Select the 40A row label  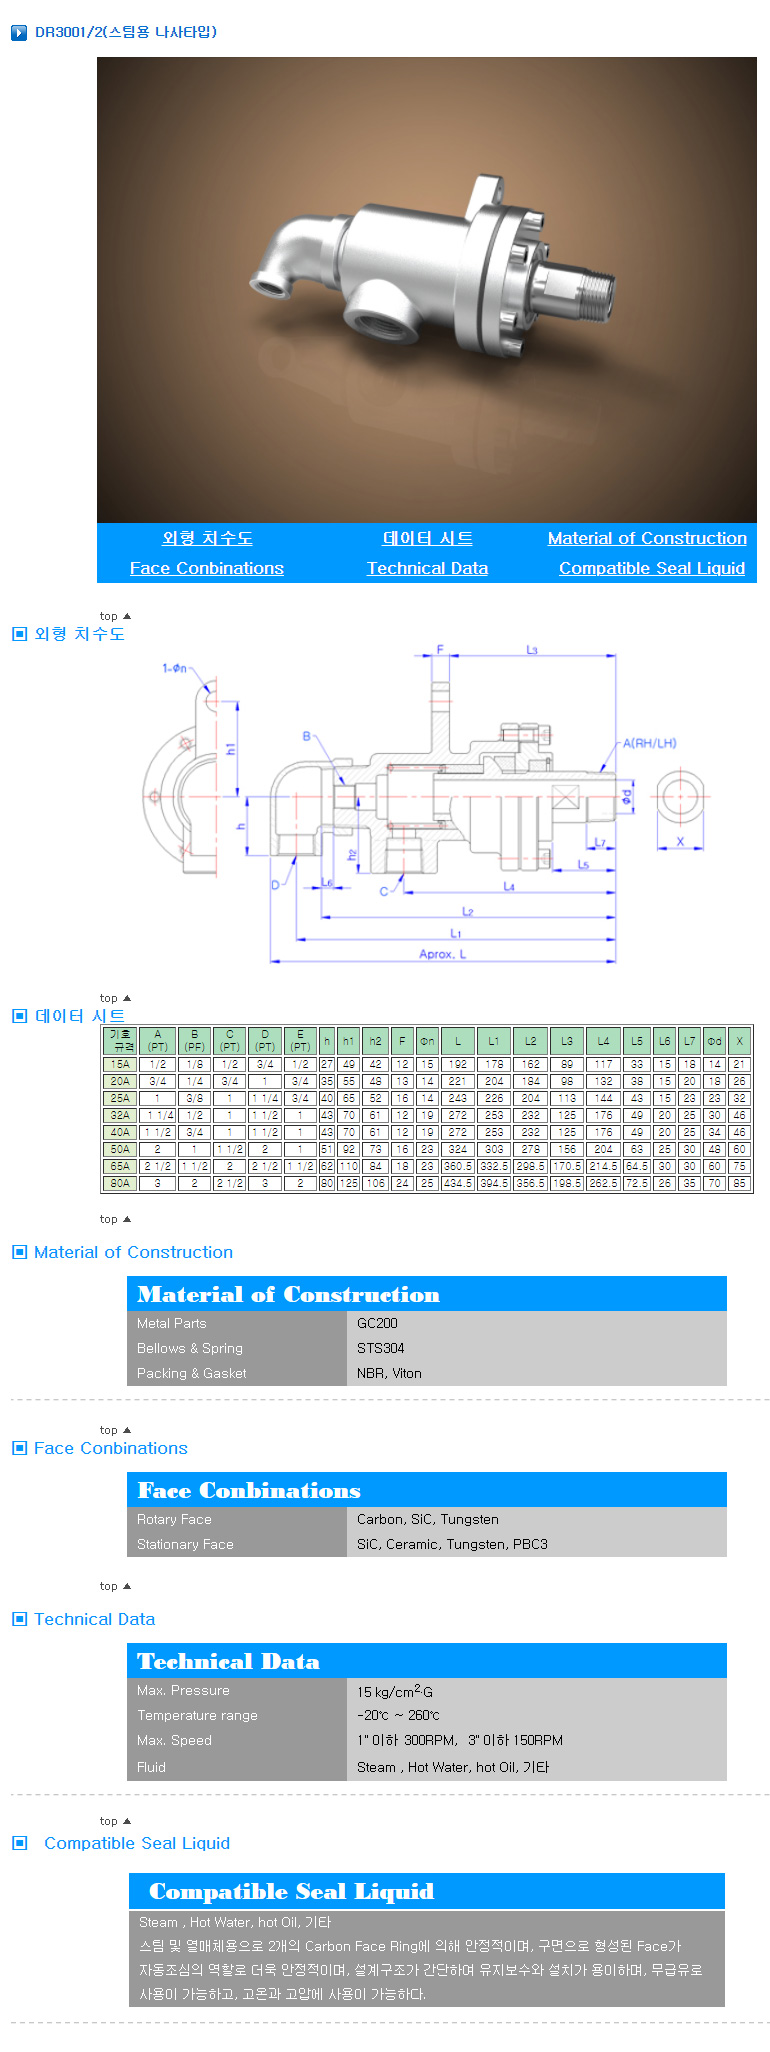[121, 1132]
